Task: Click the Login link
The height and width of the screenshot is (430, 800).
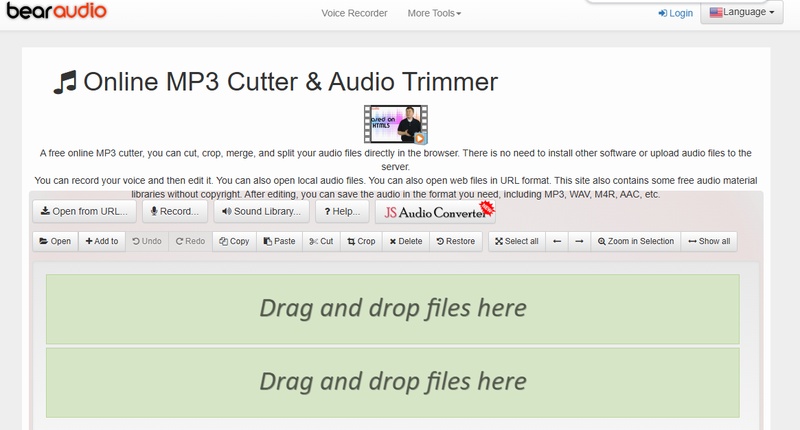Action: [x=675, y=13]
